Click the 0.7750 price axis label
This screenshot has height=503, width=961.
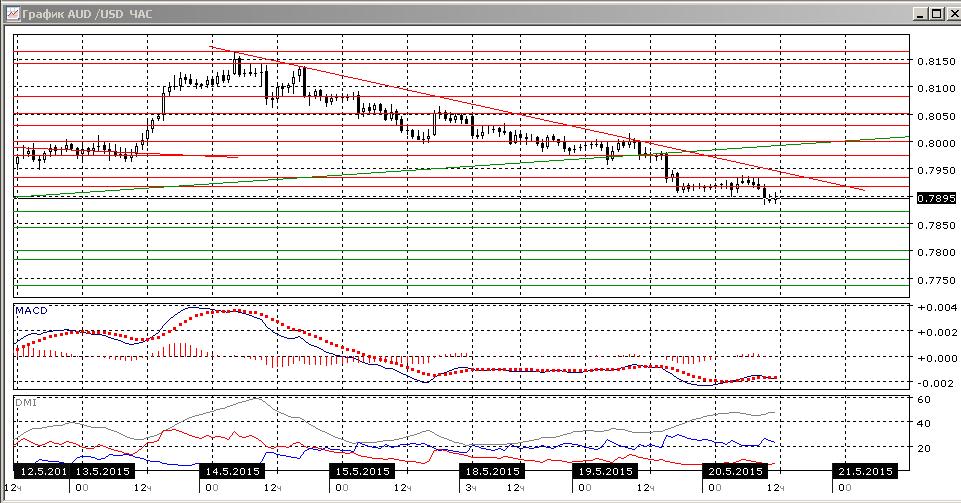(x=936, y=280)
